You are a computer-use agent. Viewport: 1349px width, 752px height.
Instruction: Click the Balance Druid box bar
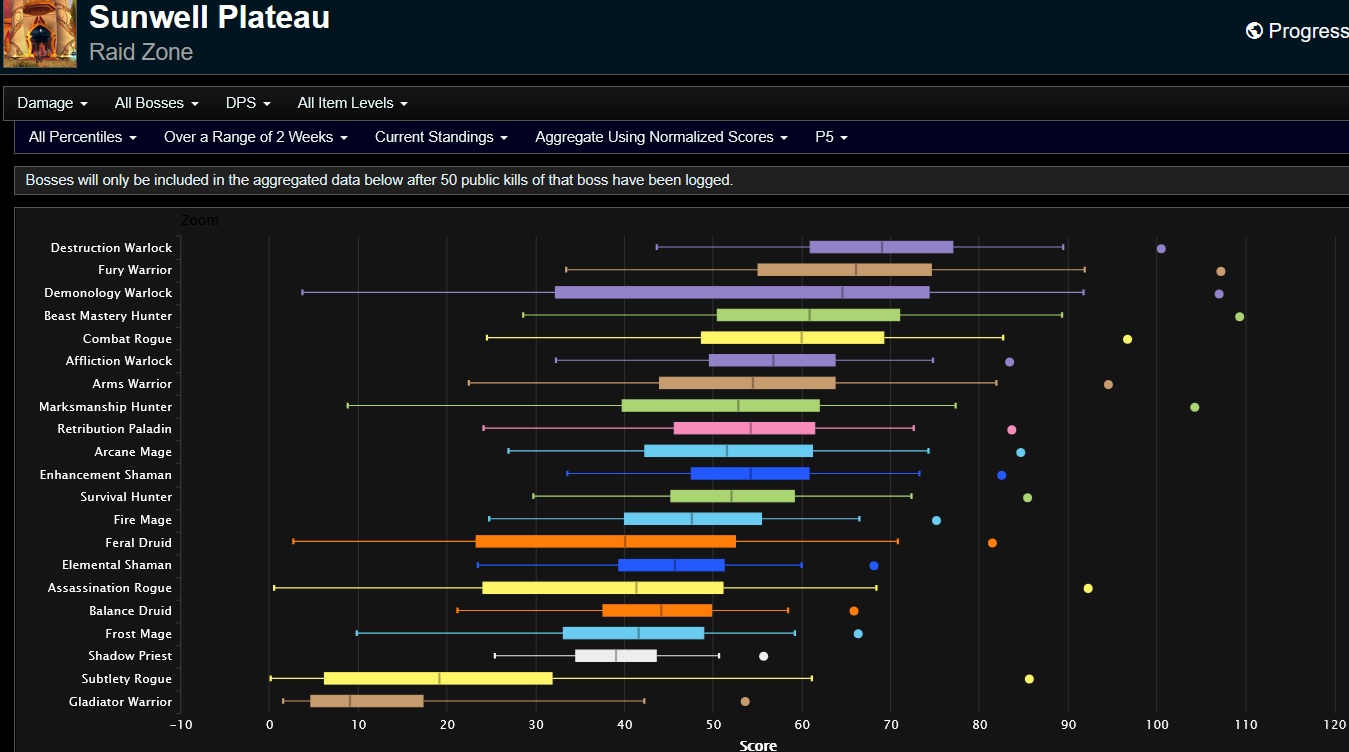tap(657, 610)
